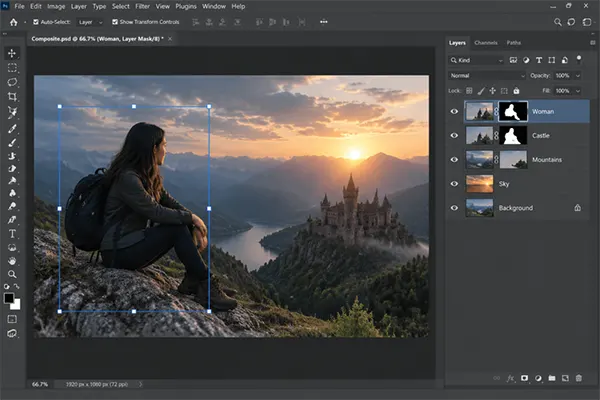Toggle Auto-Select checkbox

[x=36, y=22]
